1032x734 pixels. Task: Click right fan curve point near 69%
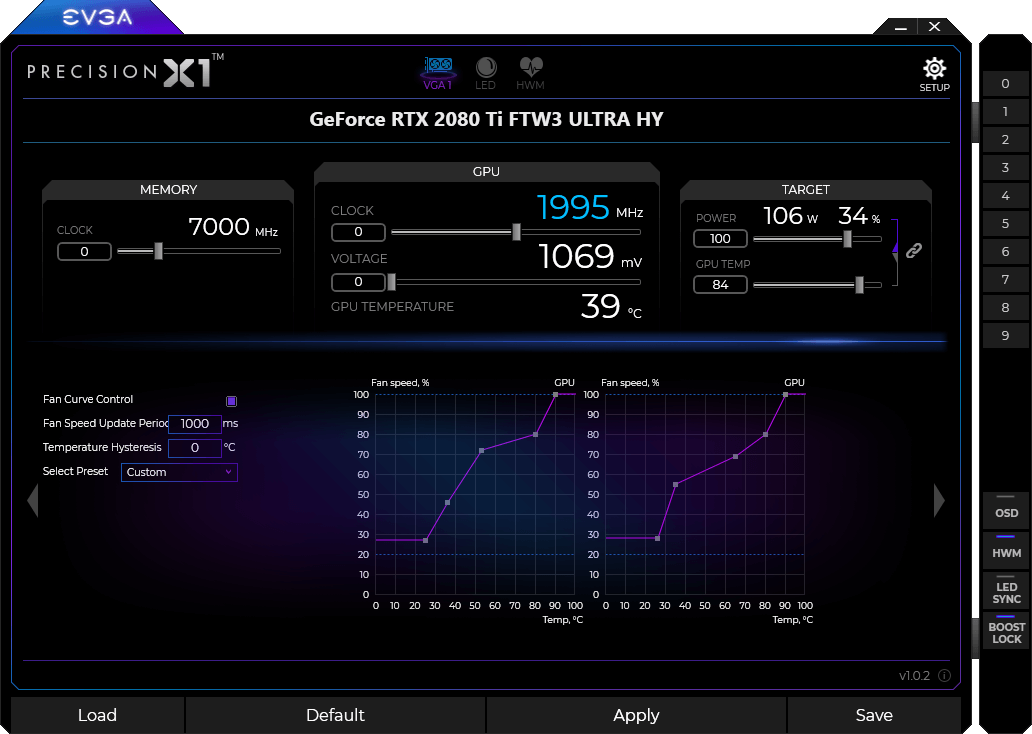click(x=735, y=456)
